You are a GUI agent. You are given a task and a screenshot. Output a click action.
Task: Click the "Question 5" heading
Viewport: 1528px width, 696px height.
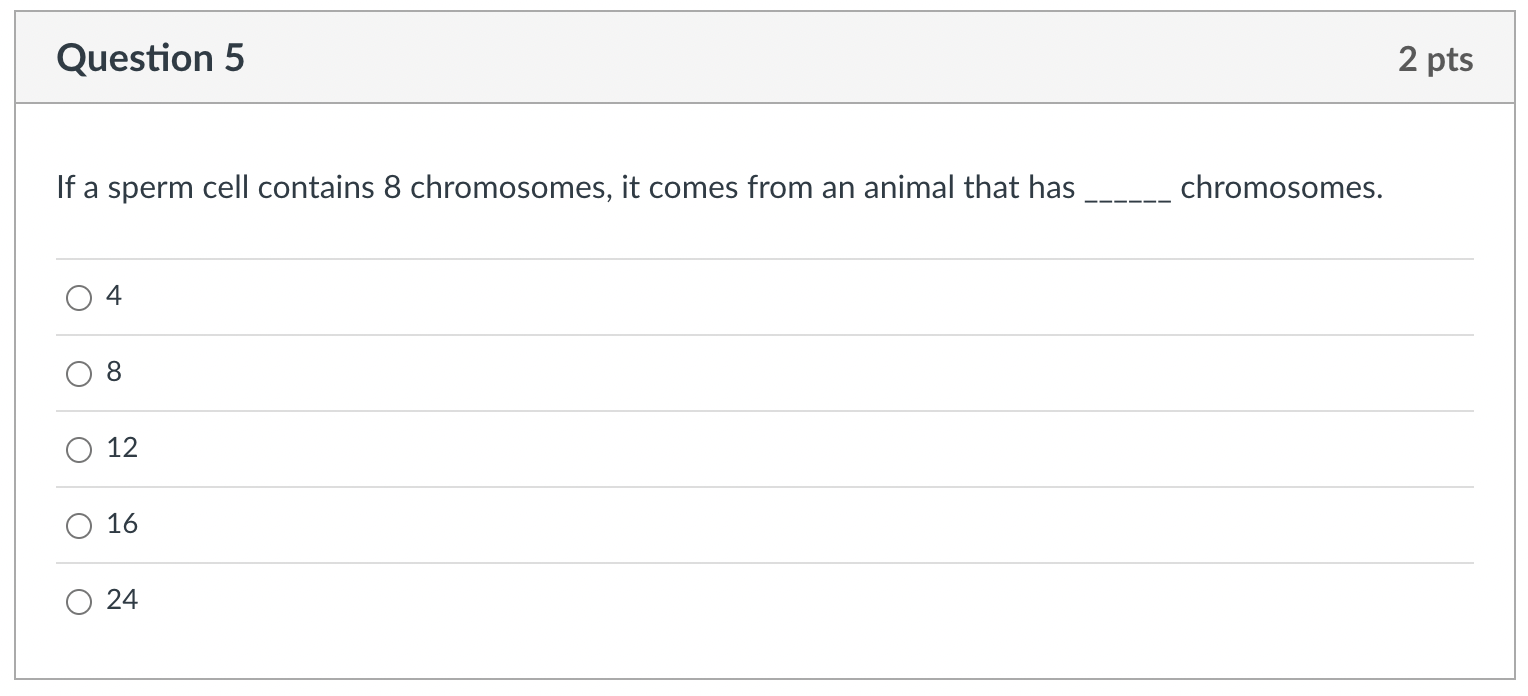[x=150, y=59]
